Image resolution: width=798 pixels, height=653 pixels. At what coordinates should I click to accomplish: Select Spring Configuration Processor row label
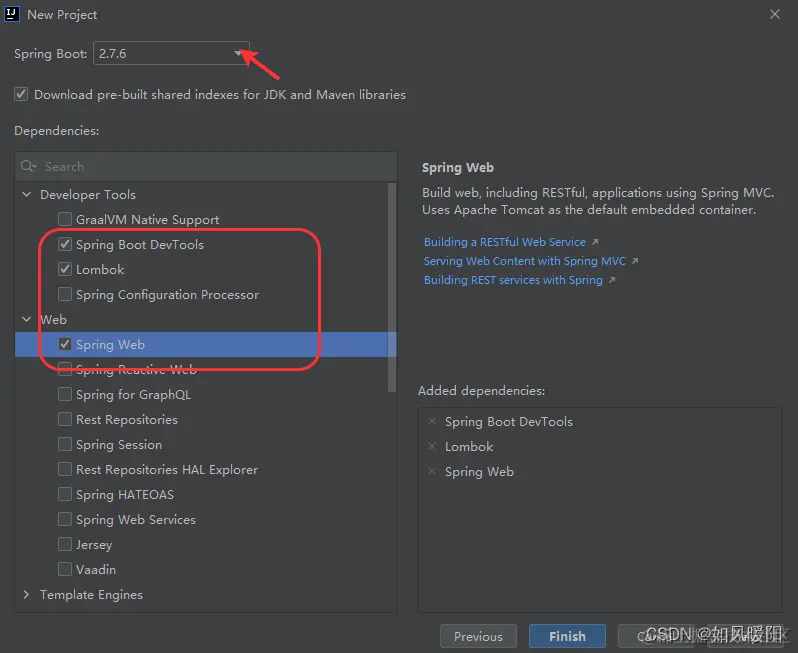coord(167,295)
